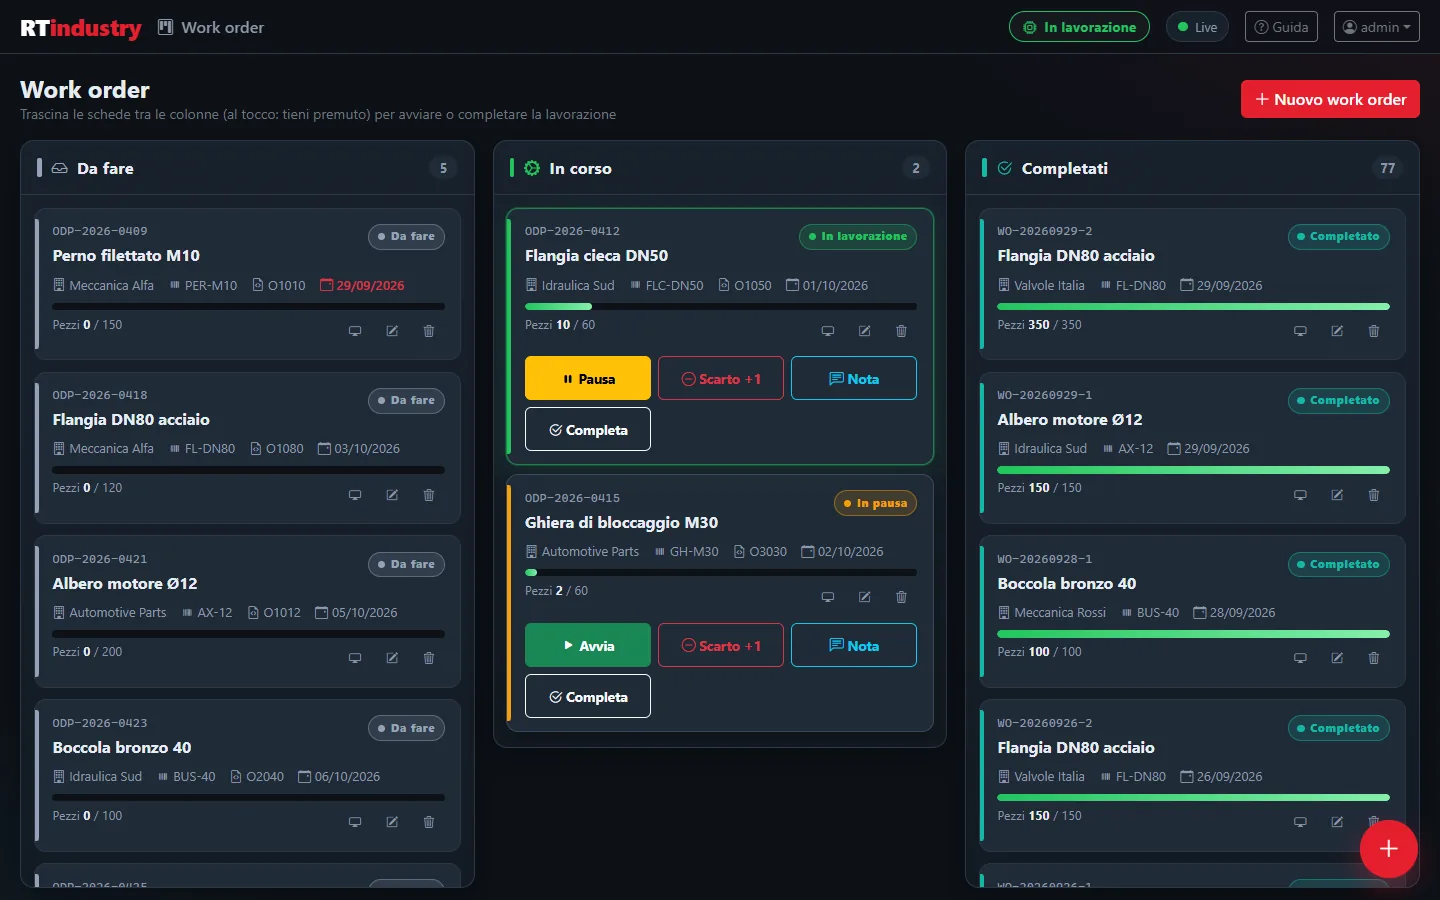Select the Da fare column header

247,168
